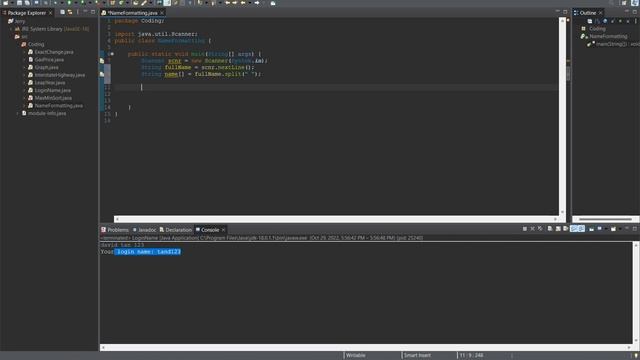Screen dimensions: 640x360
Task: Click the Console horizontal scrollbar
Action: (365, 347)
